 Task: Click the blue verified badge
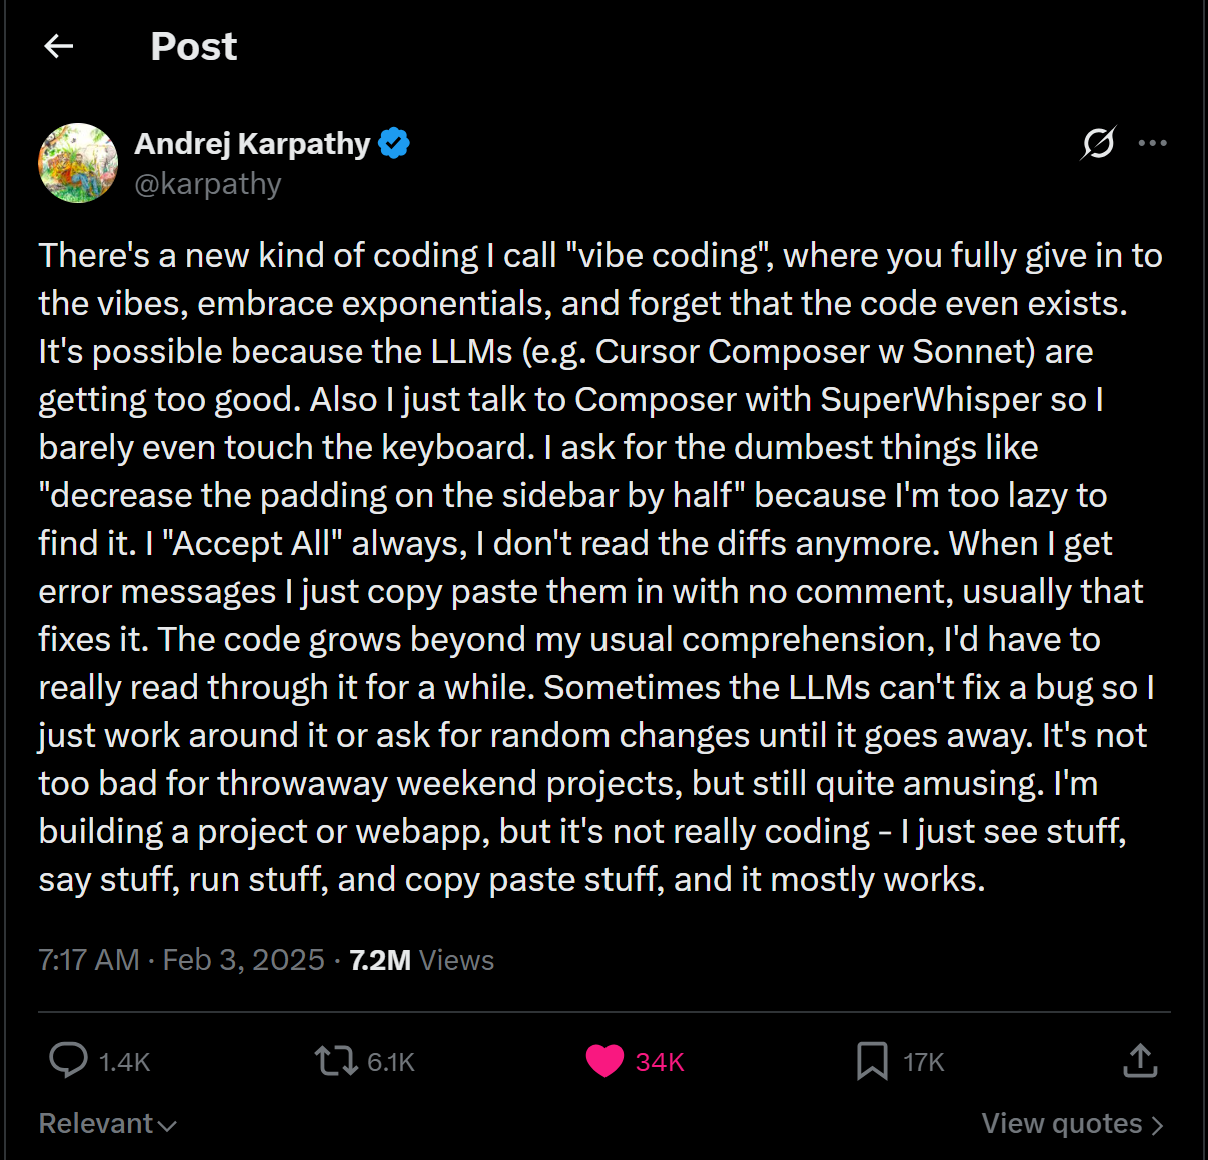(x=394, y=144)
